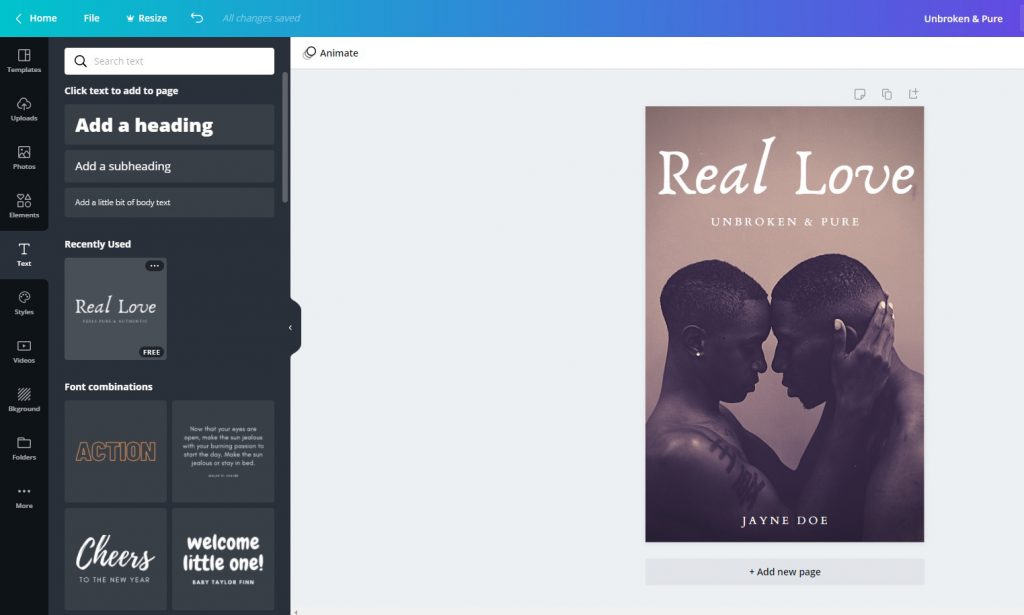Open the File menu
The height and width of the screenshot is (615, 1024).
91,18
